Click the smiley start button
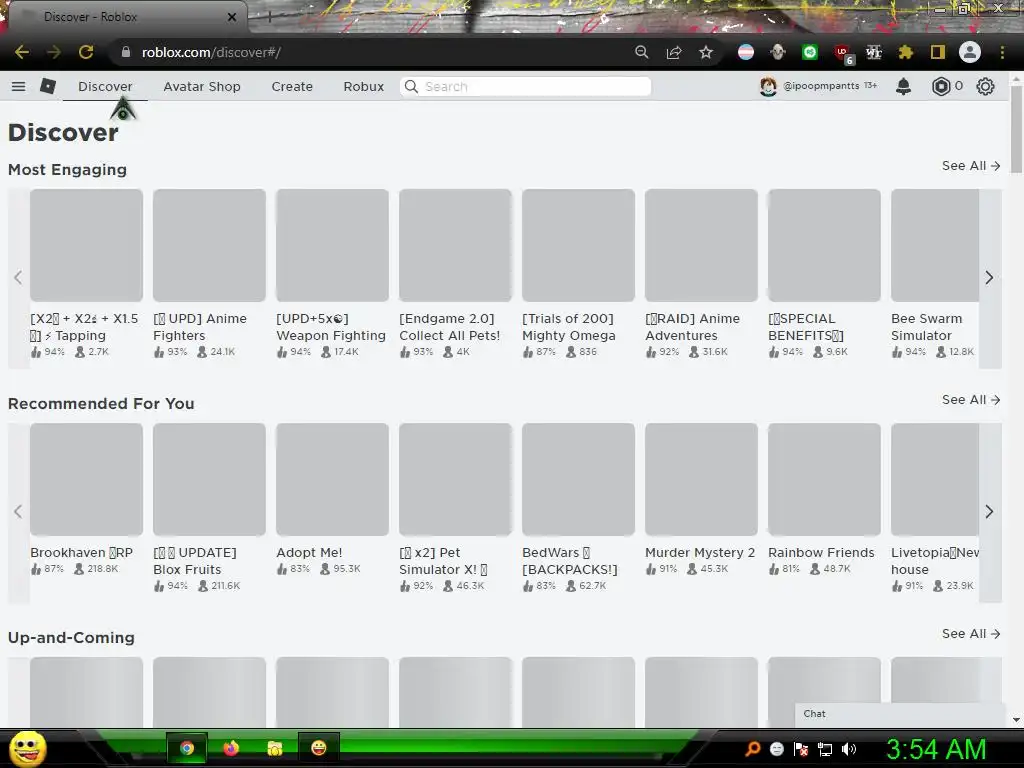Image resolution: width=1024 pixels, height=768 pixels. tap(28, 748)
